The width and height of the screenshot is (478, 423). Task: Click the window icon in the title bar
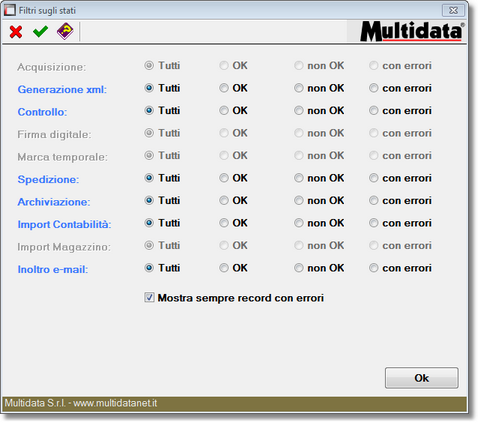pos(9,10)
